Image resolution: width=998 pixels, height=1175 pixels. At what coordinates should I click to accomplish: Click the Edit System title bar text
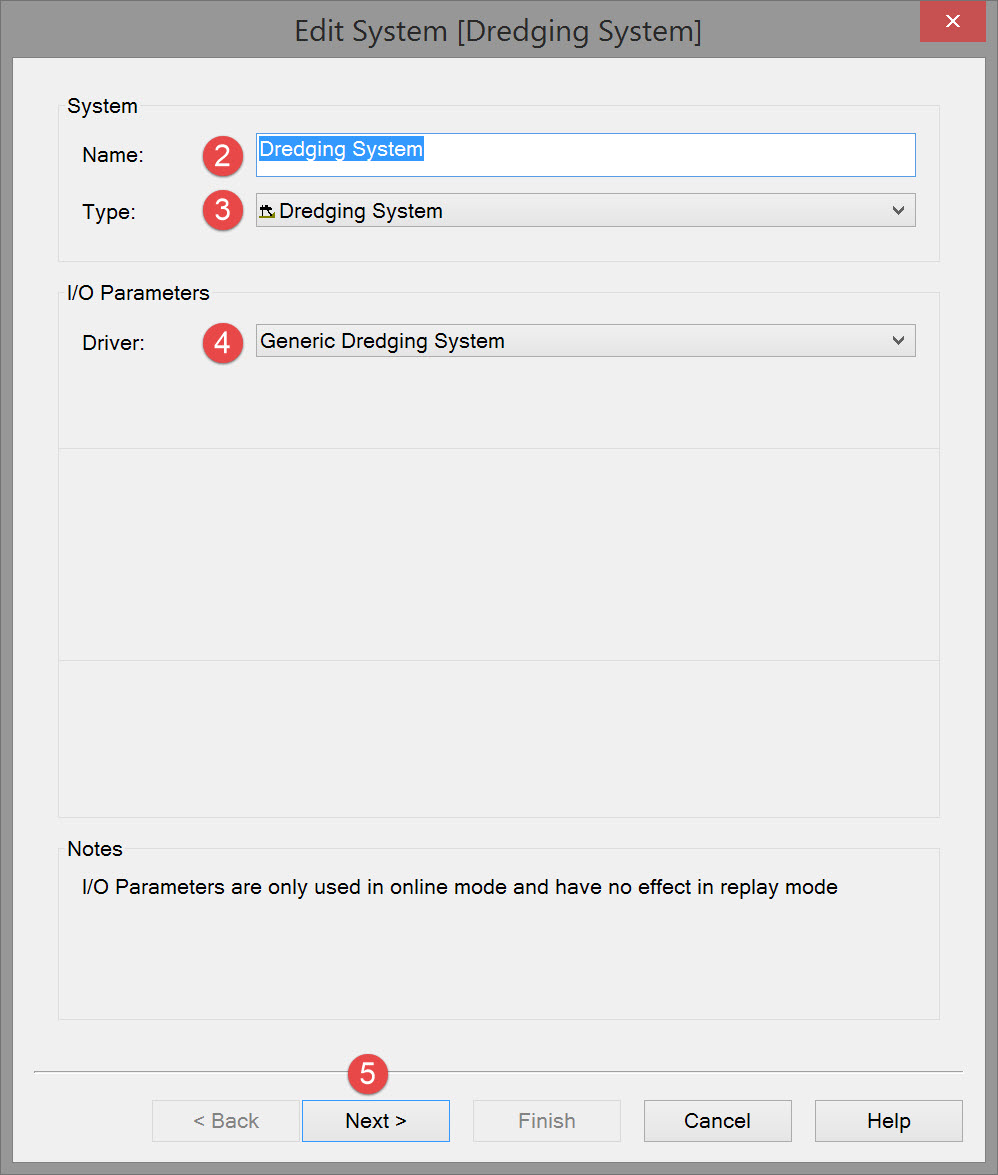tap(498, 31)
